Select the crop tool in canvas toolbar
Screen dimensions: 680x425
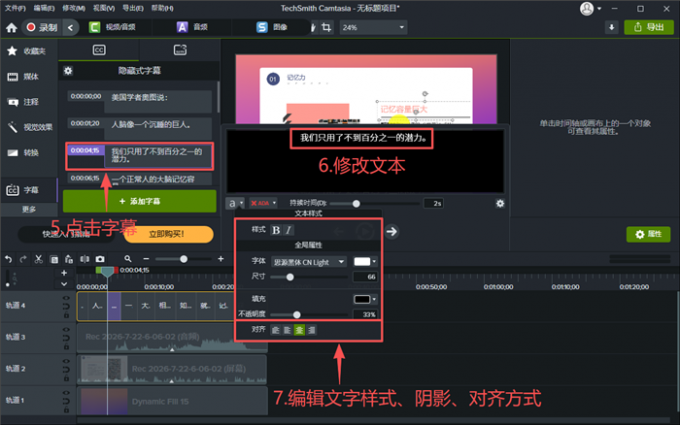326,27
